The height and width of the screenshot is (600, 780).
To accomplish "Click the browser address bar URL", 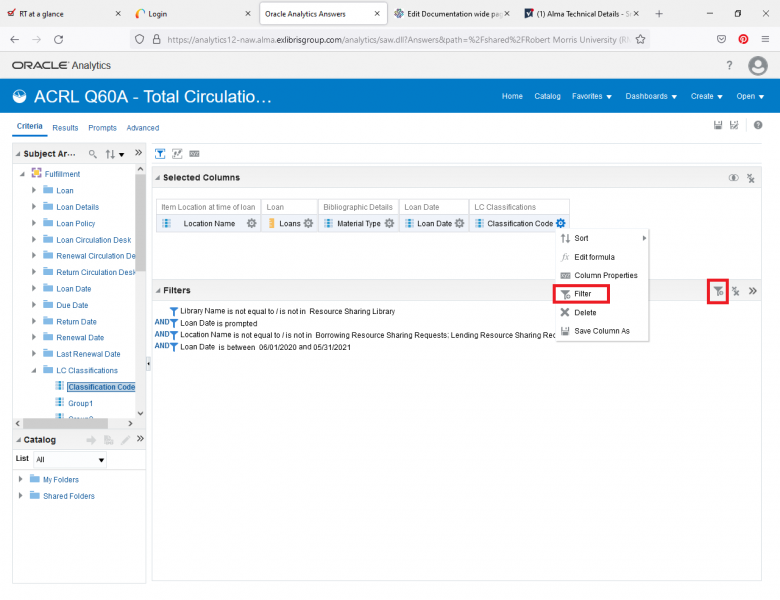I will (x=398, y=39).
